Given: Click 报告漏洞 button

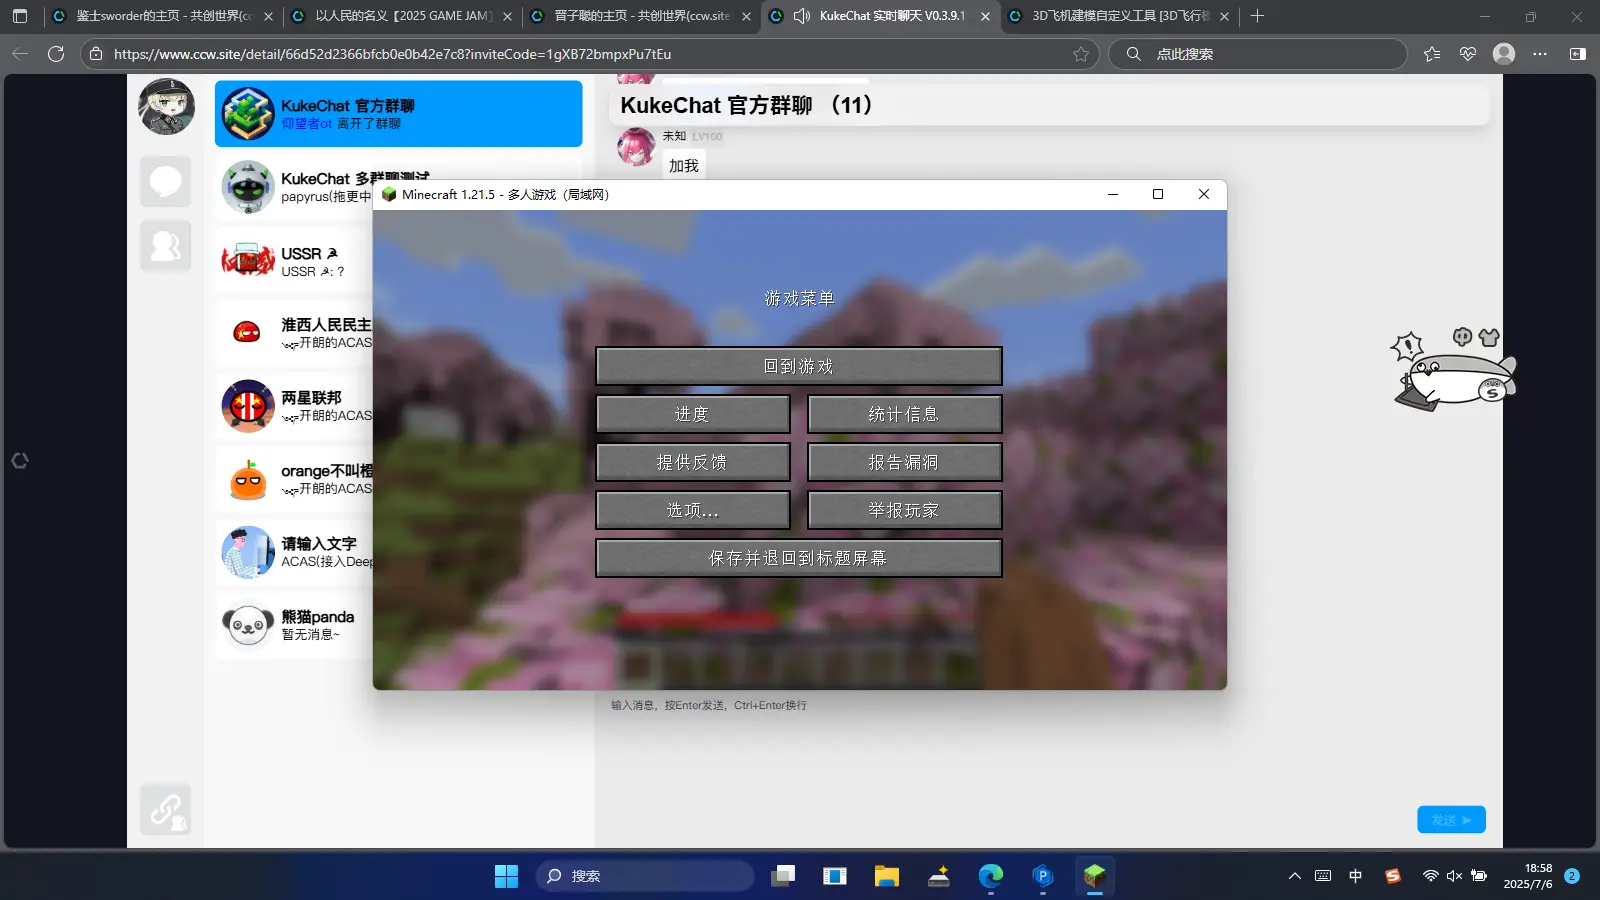Looking at the screenshot, I should [x=904, y=462].
